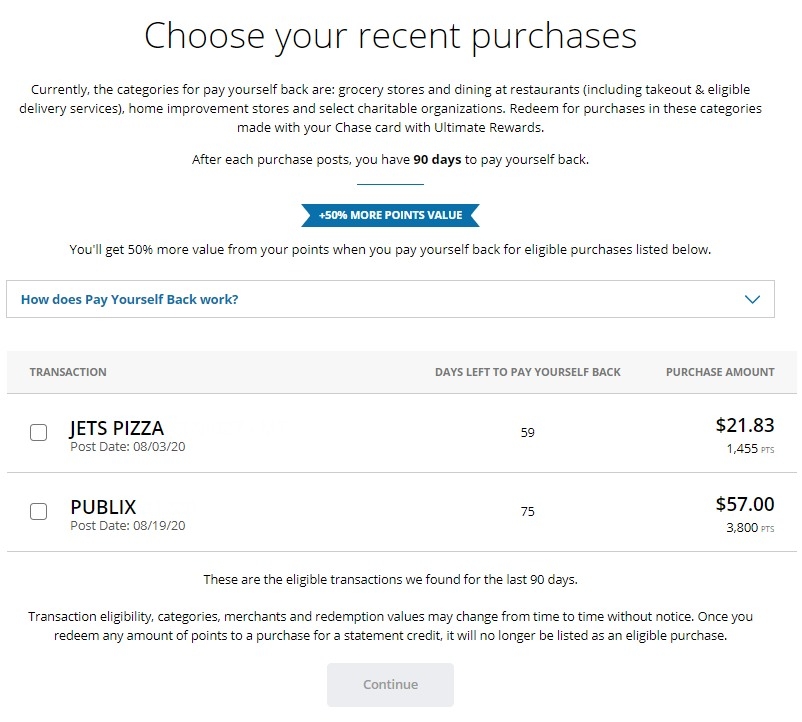
Task: Click the DAYS LEFT TO PAY YOURSELF BACK header
Action: (528, 372)
